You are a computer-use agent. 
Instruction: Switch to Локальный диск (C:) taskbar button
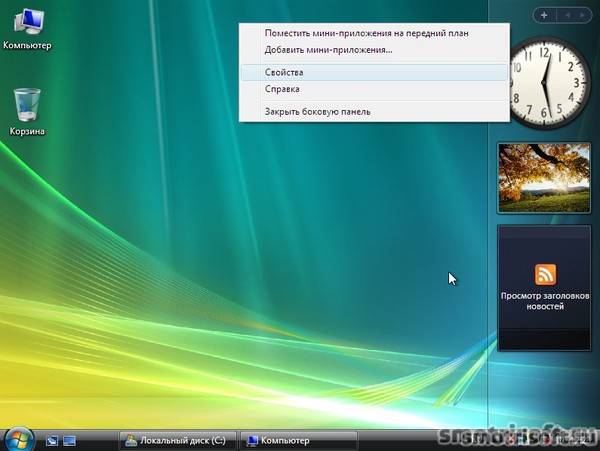pyautogui.click(x=176, y=440)
